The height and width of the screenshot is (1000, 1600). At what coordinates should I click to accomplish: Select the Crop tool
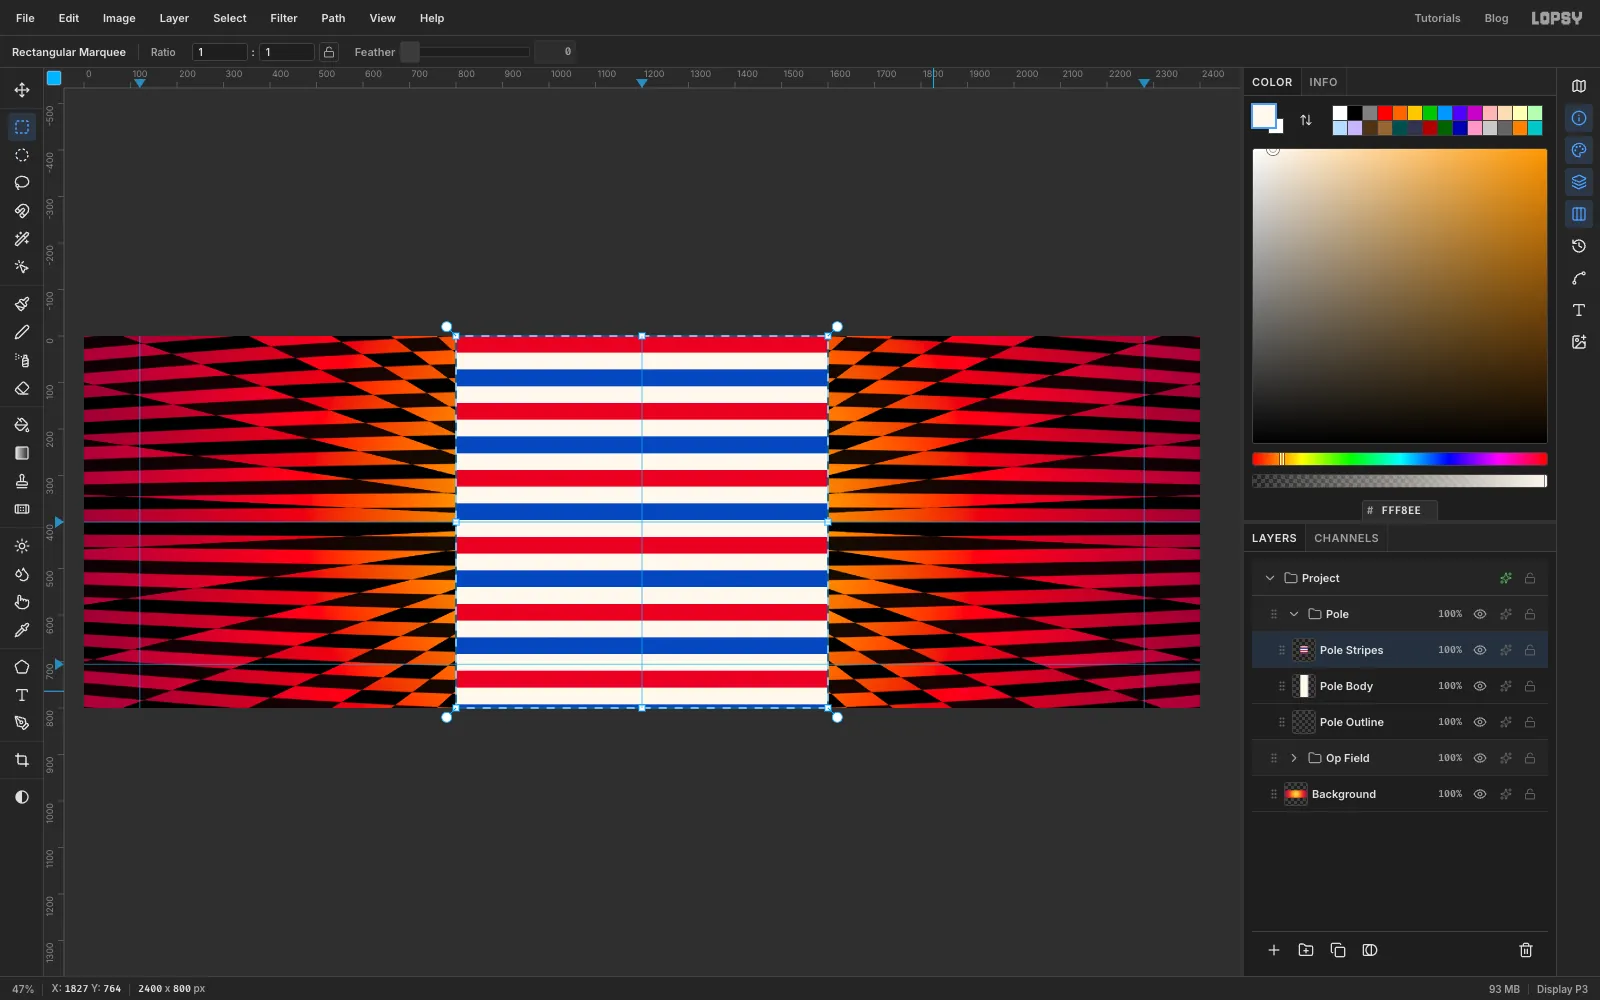pos(22,760)
